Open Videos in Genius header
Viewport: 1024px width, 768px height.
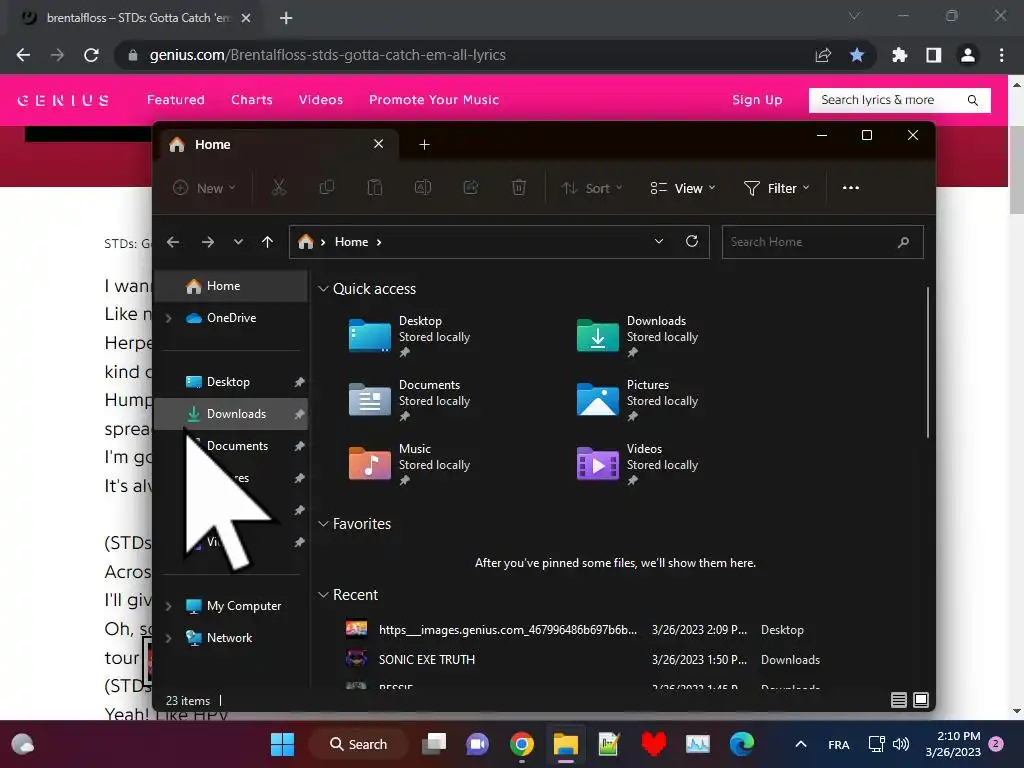pyautogui.click(x=321, y=100)
